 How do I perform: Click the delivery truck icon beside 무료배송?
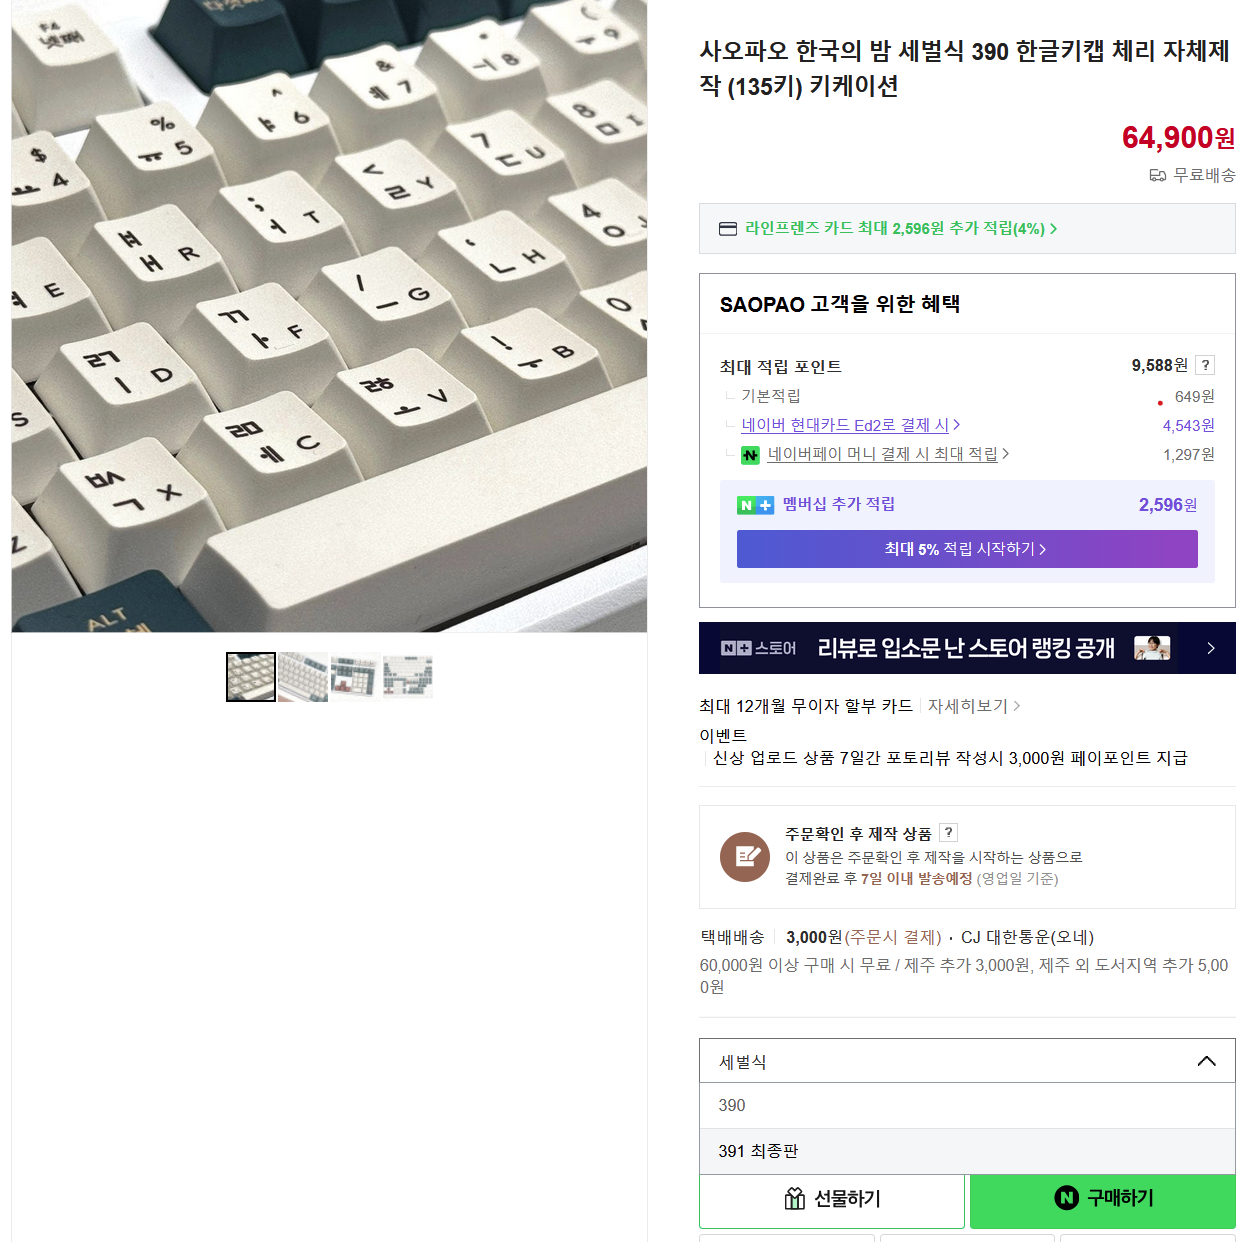coord(1158,175)
